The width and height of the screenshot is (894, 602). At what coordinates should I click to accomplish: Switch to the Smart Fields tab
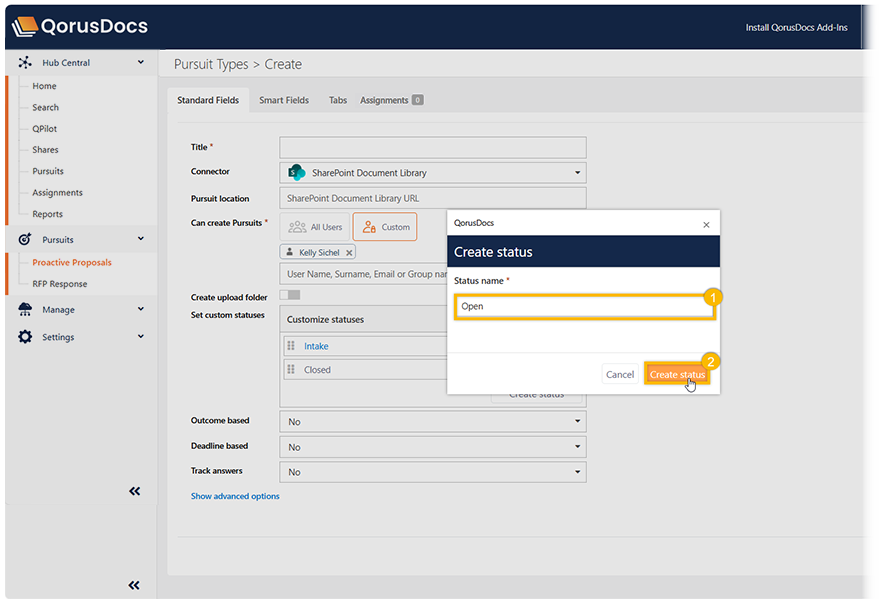[284, 100]
